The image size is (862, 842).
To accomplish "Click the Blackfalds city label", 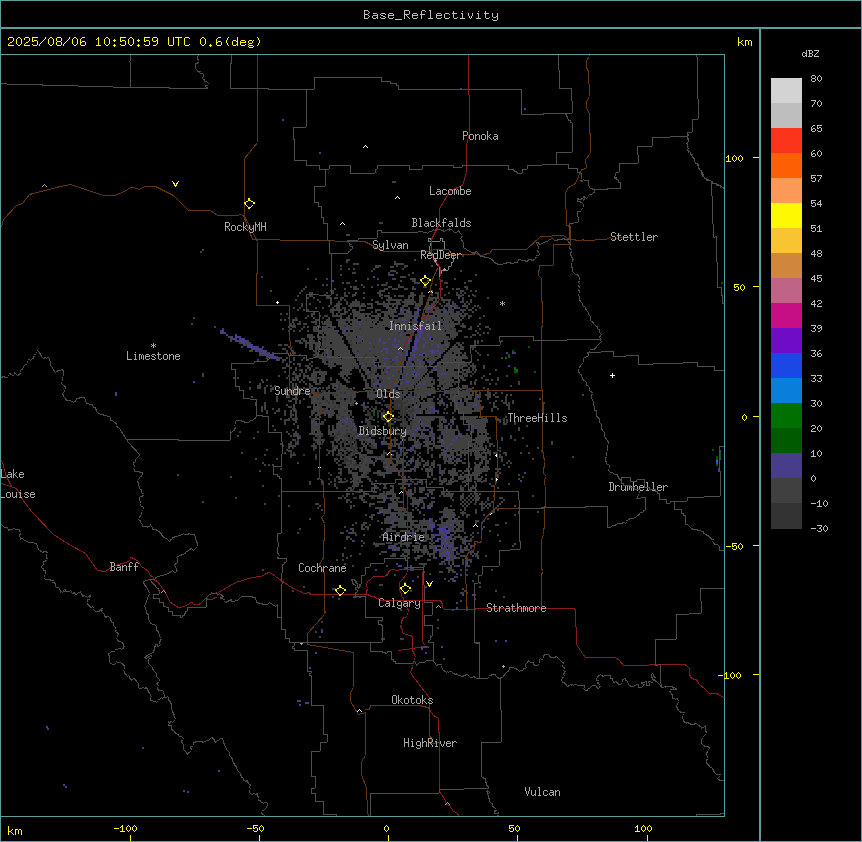I will tap(441, 223).
